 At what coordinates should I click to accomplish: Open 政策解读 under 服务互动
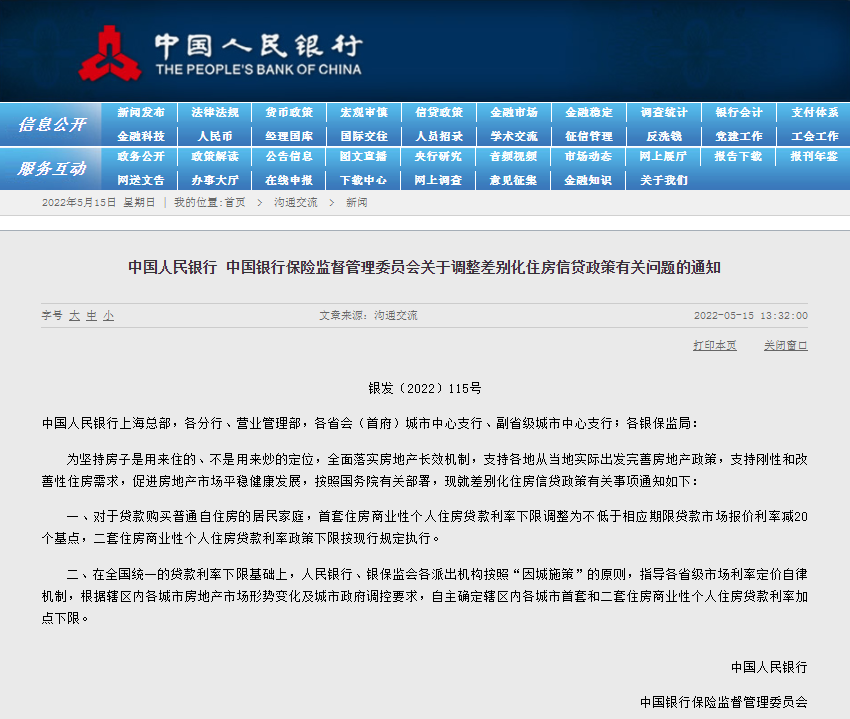coord(215,157)
